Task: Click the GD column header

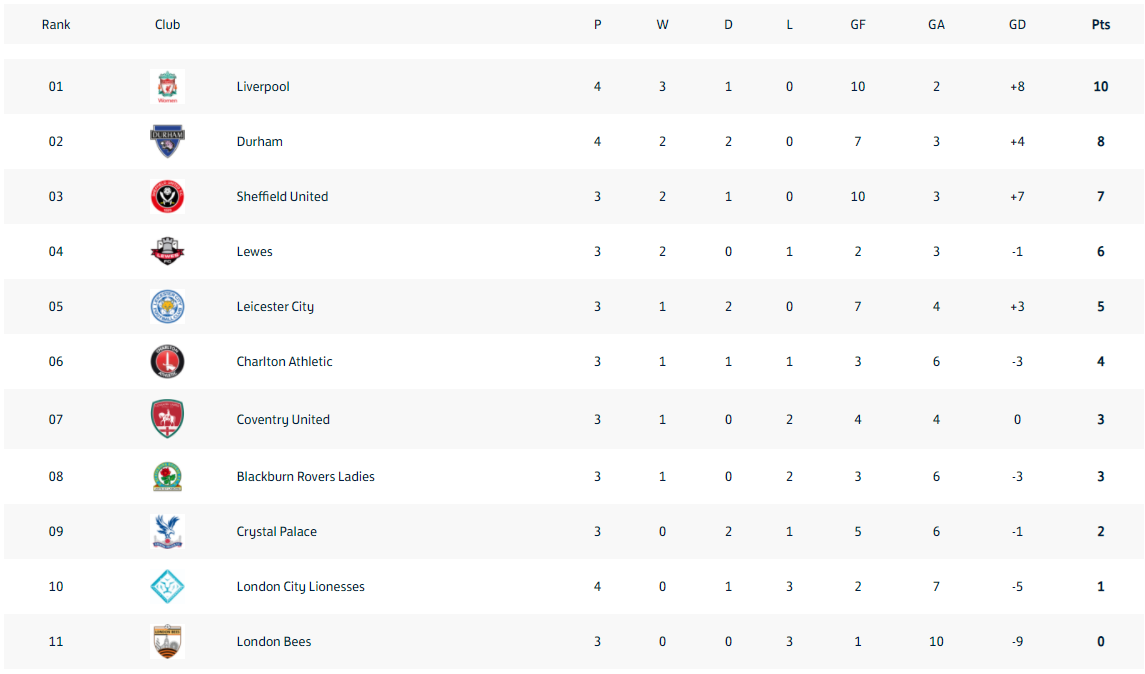Action: click(x=1017, y=24)
